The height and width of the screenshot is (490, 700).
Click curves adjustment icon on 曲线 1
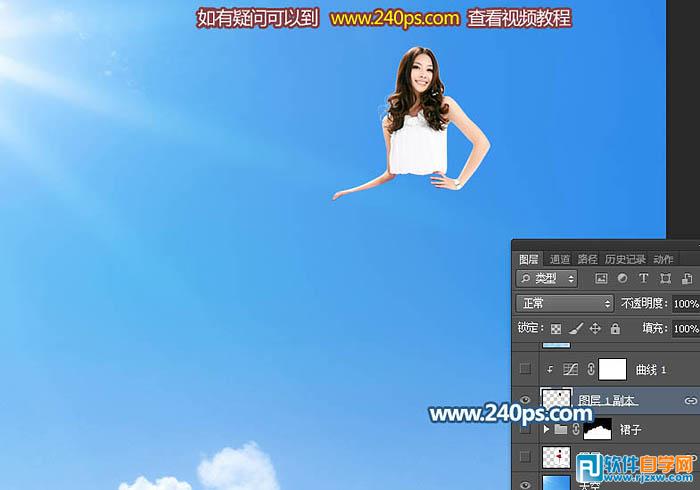(x=570, y=369)
